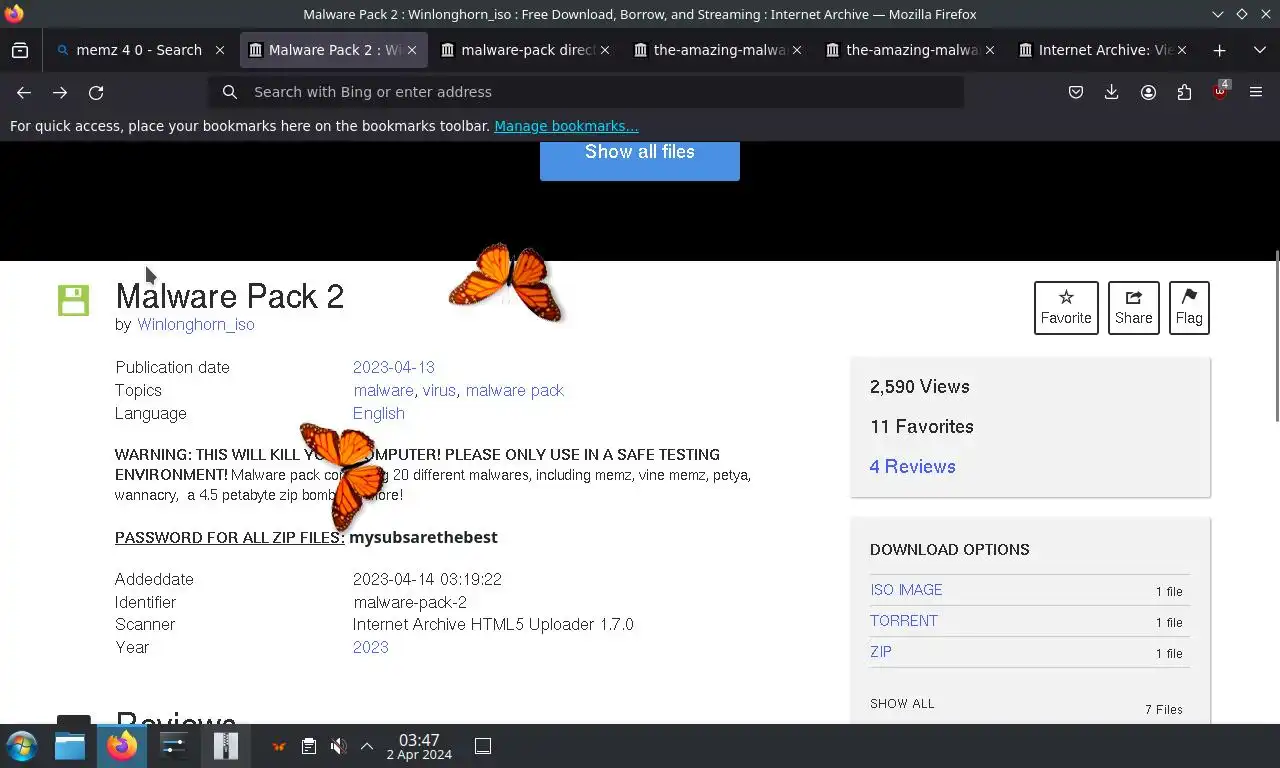
Task: Click the Malware Pack 2 heading
Action: tap(230, 296)
